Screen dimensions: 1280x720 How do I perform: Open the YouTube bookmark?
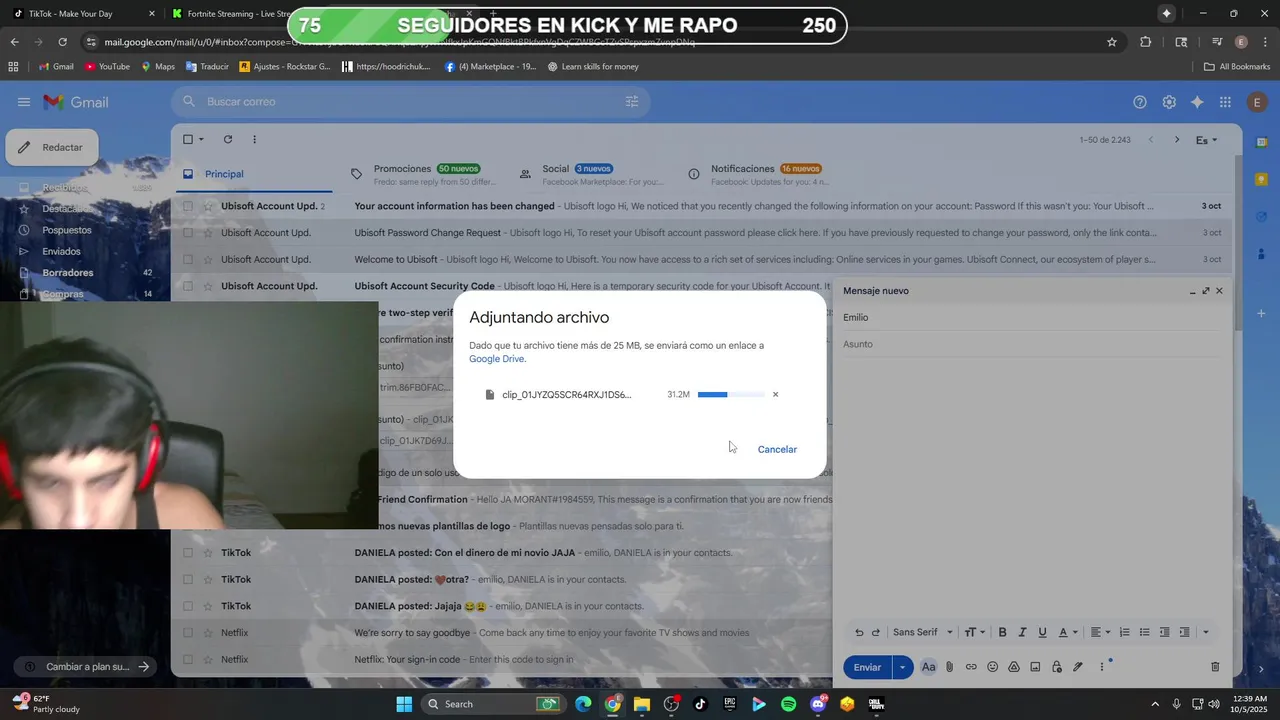click(x=107, y=67)
